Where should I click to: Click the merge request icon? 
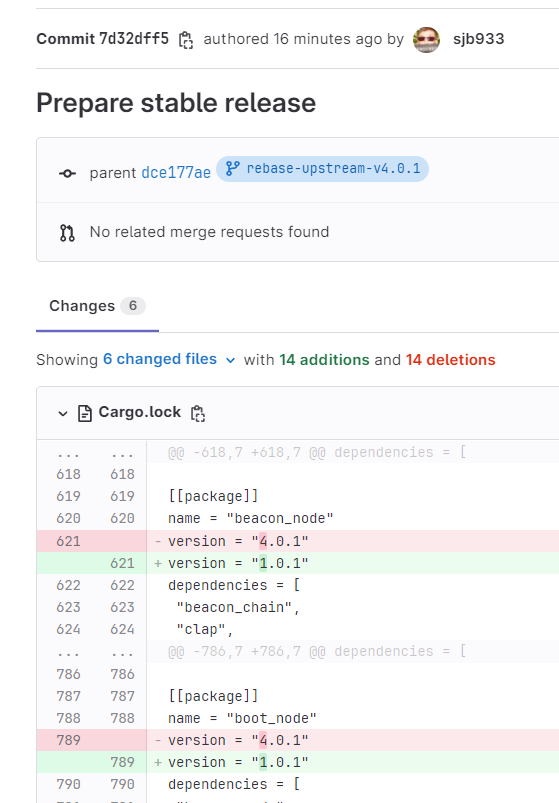pyautogui.click(x=67, y=233)
